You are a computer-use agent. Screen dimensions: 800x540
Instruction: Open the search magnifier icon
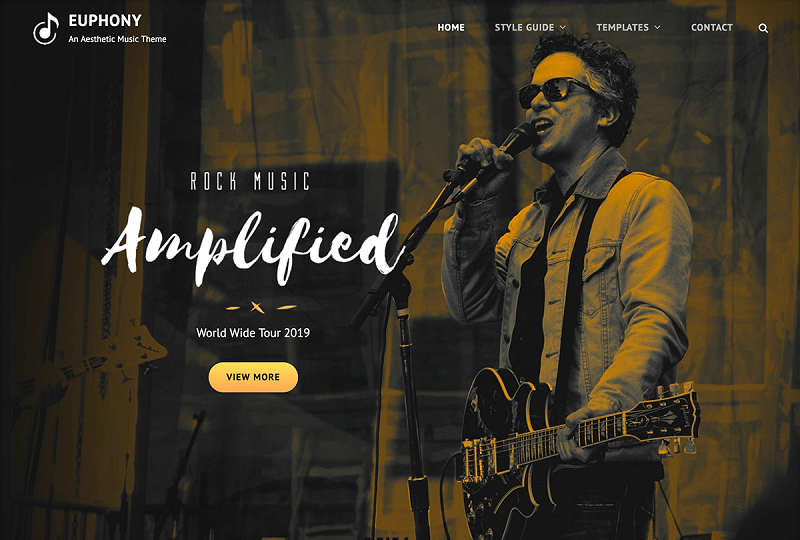coord(763,29)
